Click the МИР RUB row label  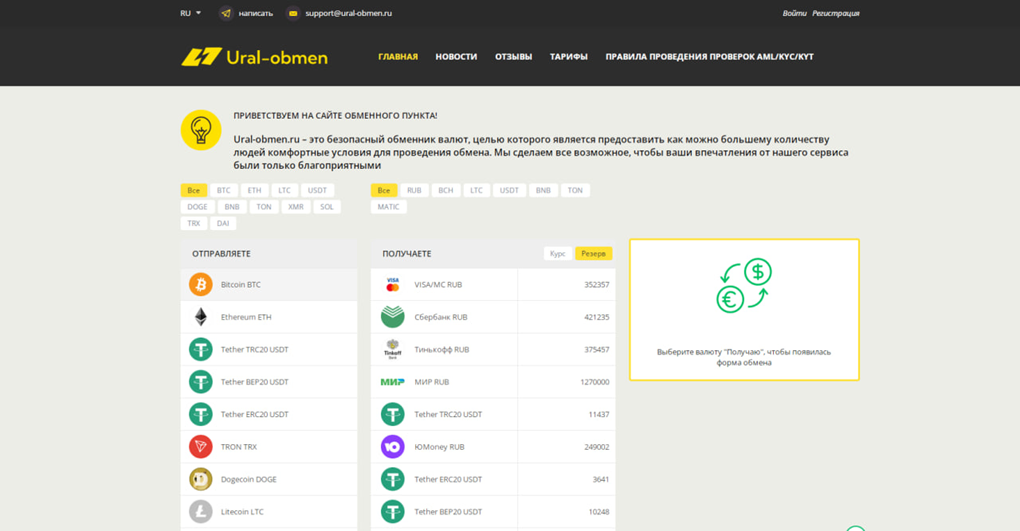point(432,382)
